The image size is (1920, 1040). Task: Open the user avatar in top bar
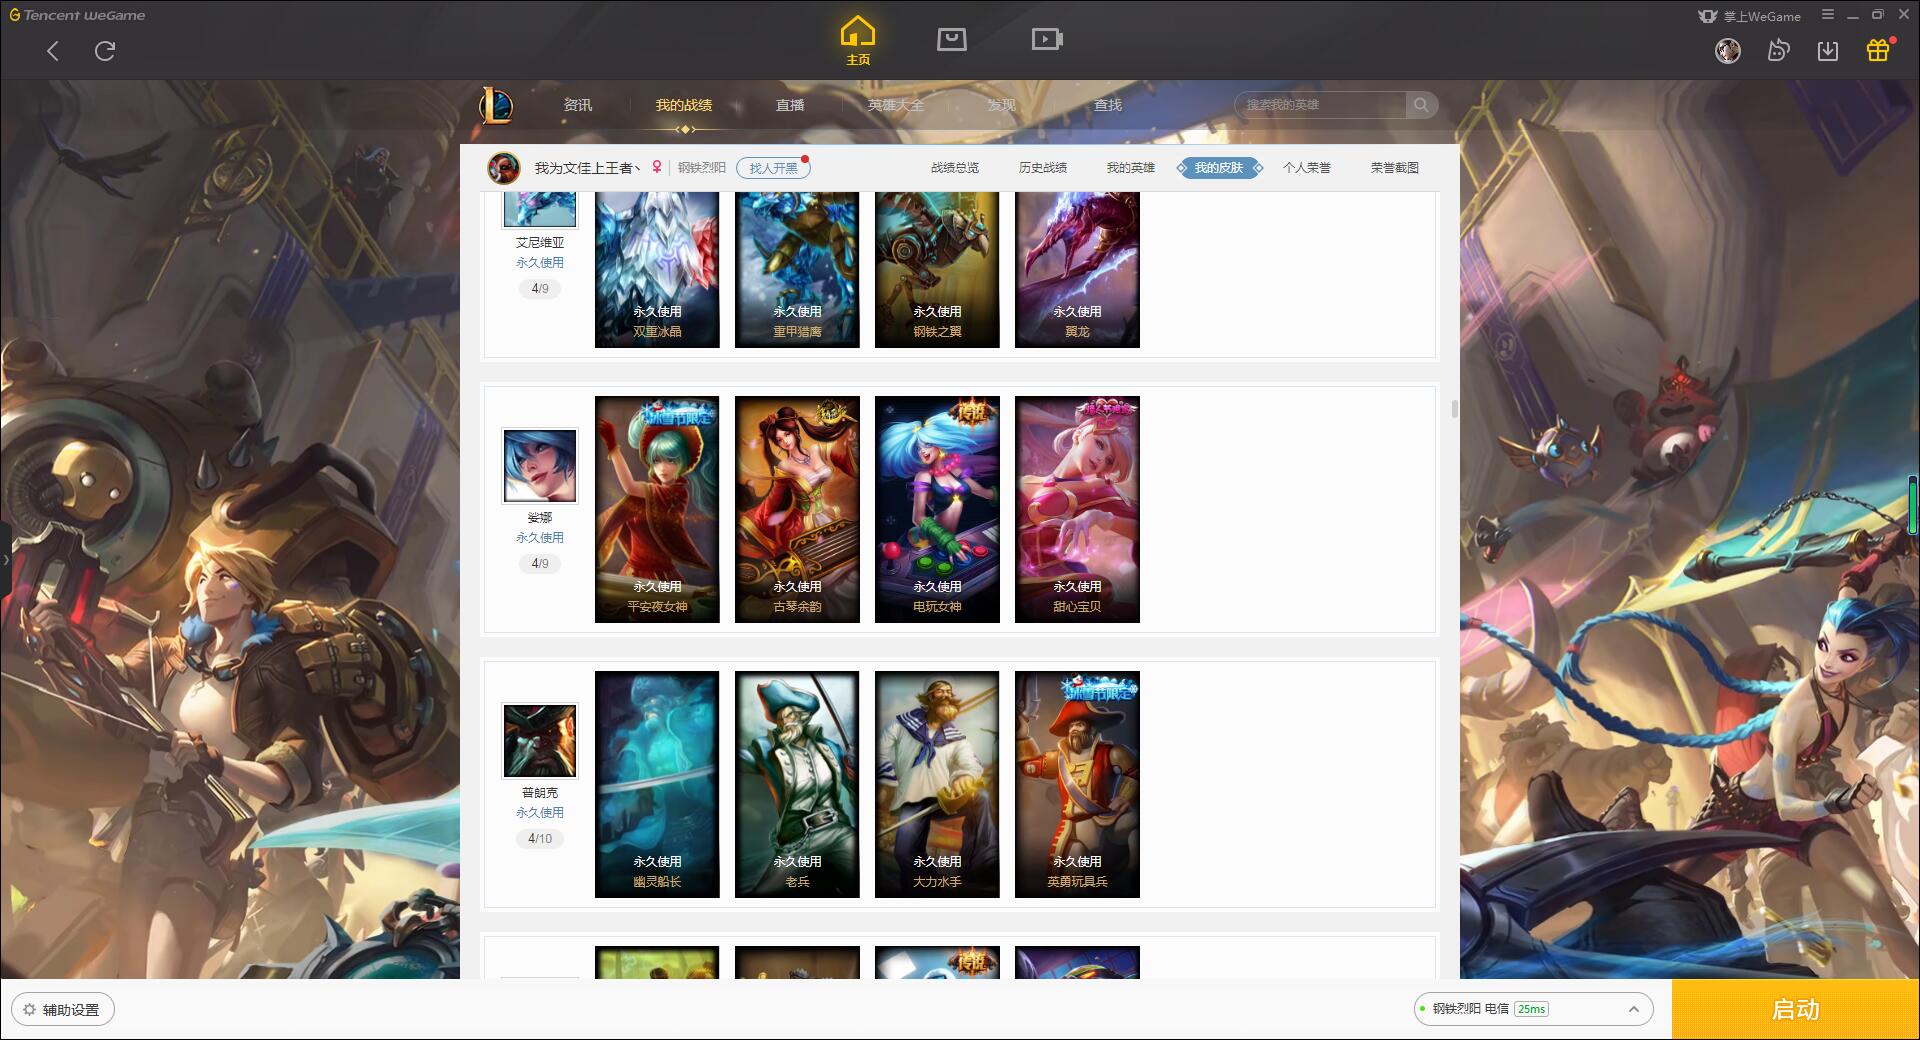1727,50
